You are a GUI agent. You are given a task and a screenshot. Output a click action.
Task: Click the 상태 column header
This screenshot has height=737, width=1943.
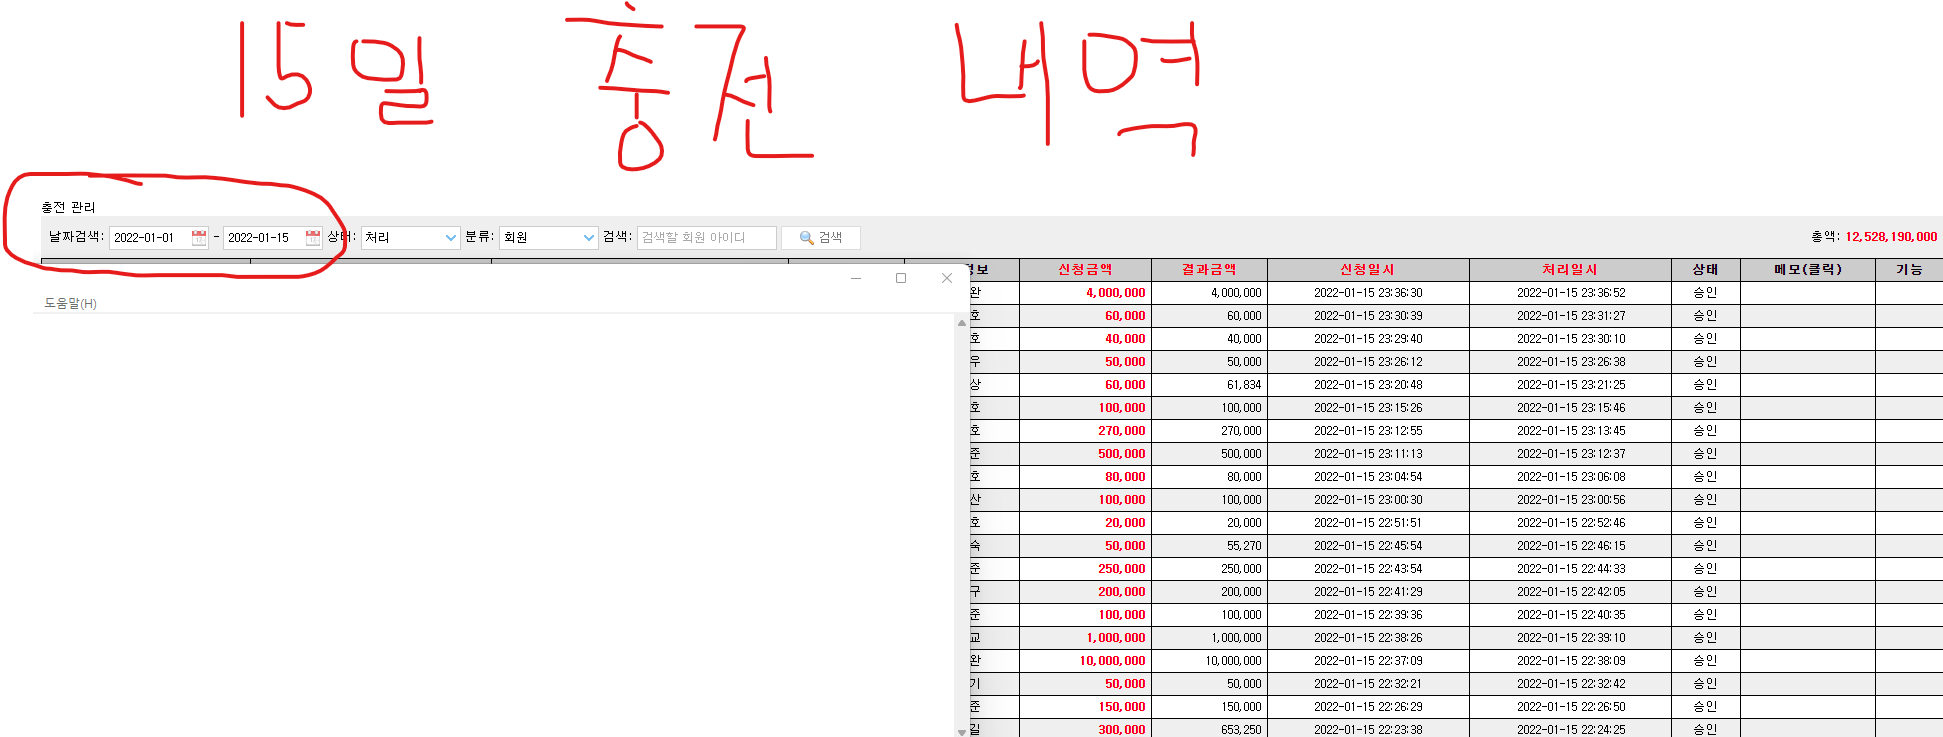[x=1705, y=270]
